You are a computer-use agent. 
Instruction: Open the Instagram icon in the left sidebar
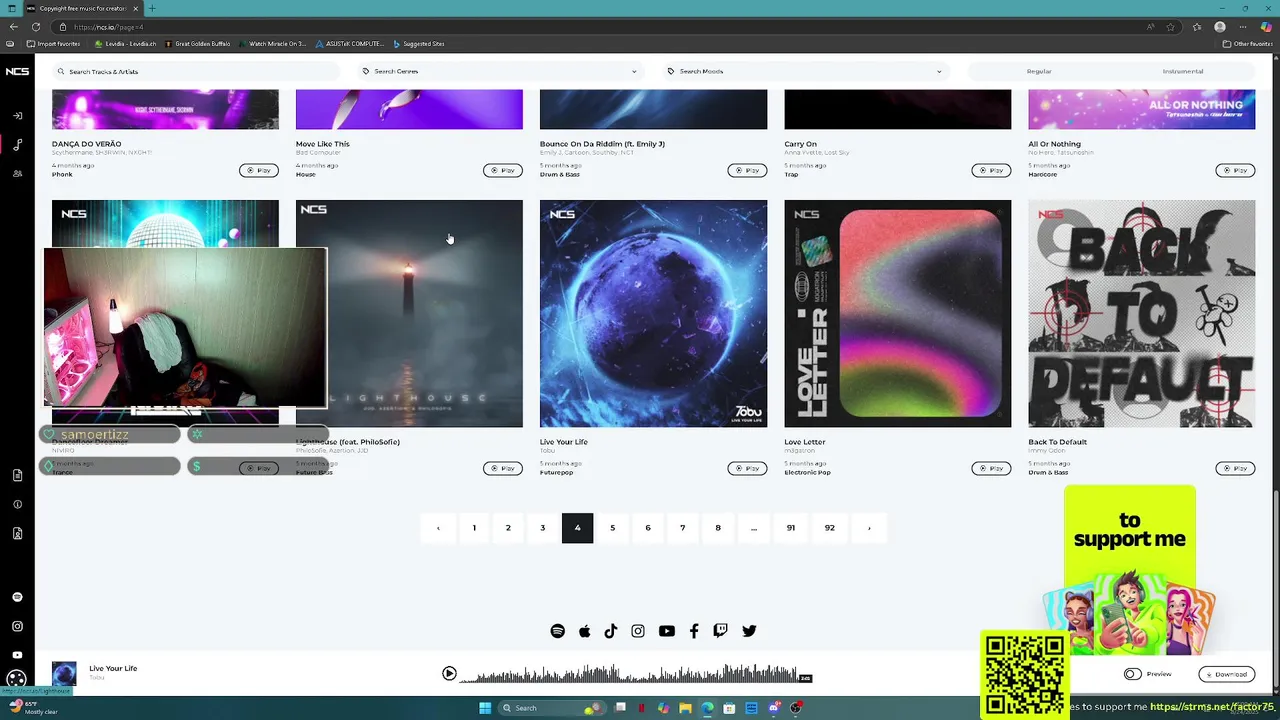[x=17, y=626]
